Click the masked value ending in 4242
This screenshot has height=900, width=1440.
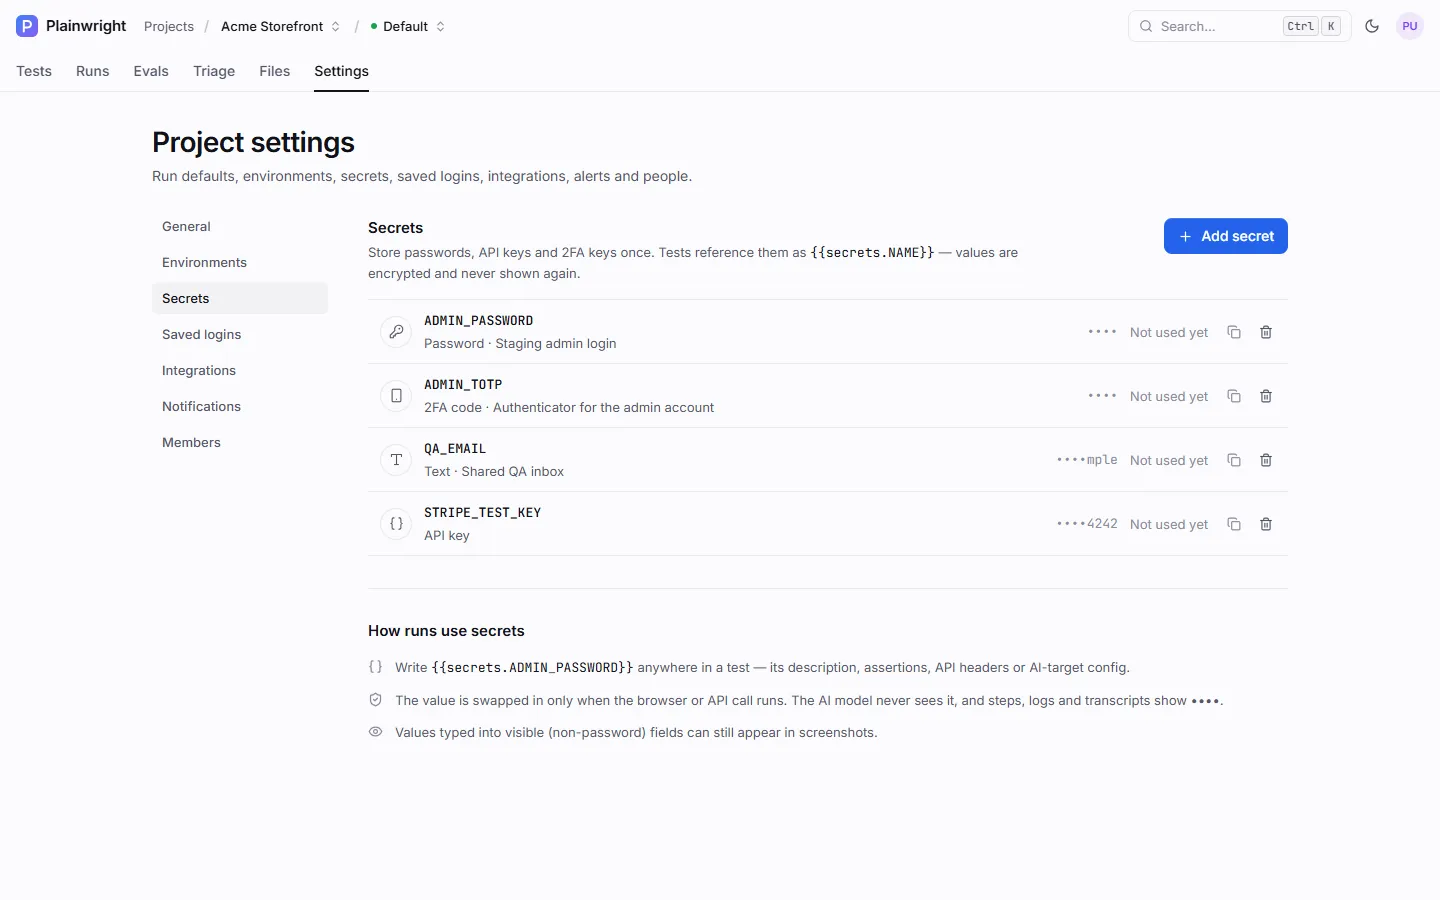pyautogui.click(x=1087, y=524)
